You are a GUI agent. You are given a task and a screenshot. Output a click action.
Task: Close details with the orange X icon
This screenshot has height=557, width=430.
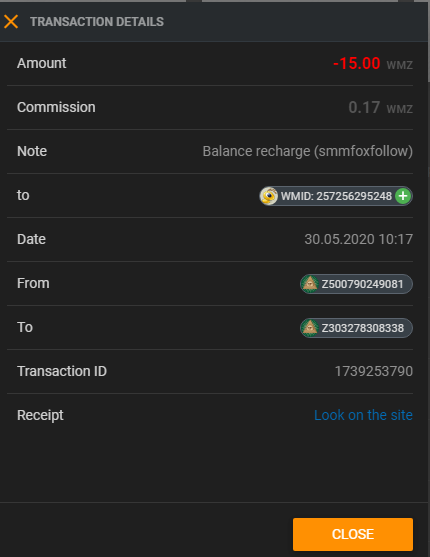click(x=11, y=22)
